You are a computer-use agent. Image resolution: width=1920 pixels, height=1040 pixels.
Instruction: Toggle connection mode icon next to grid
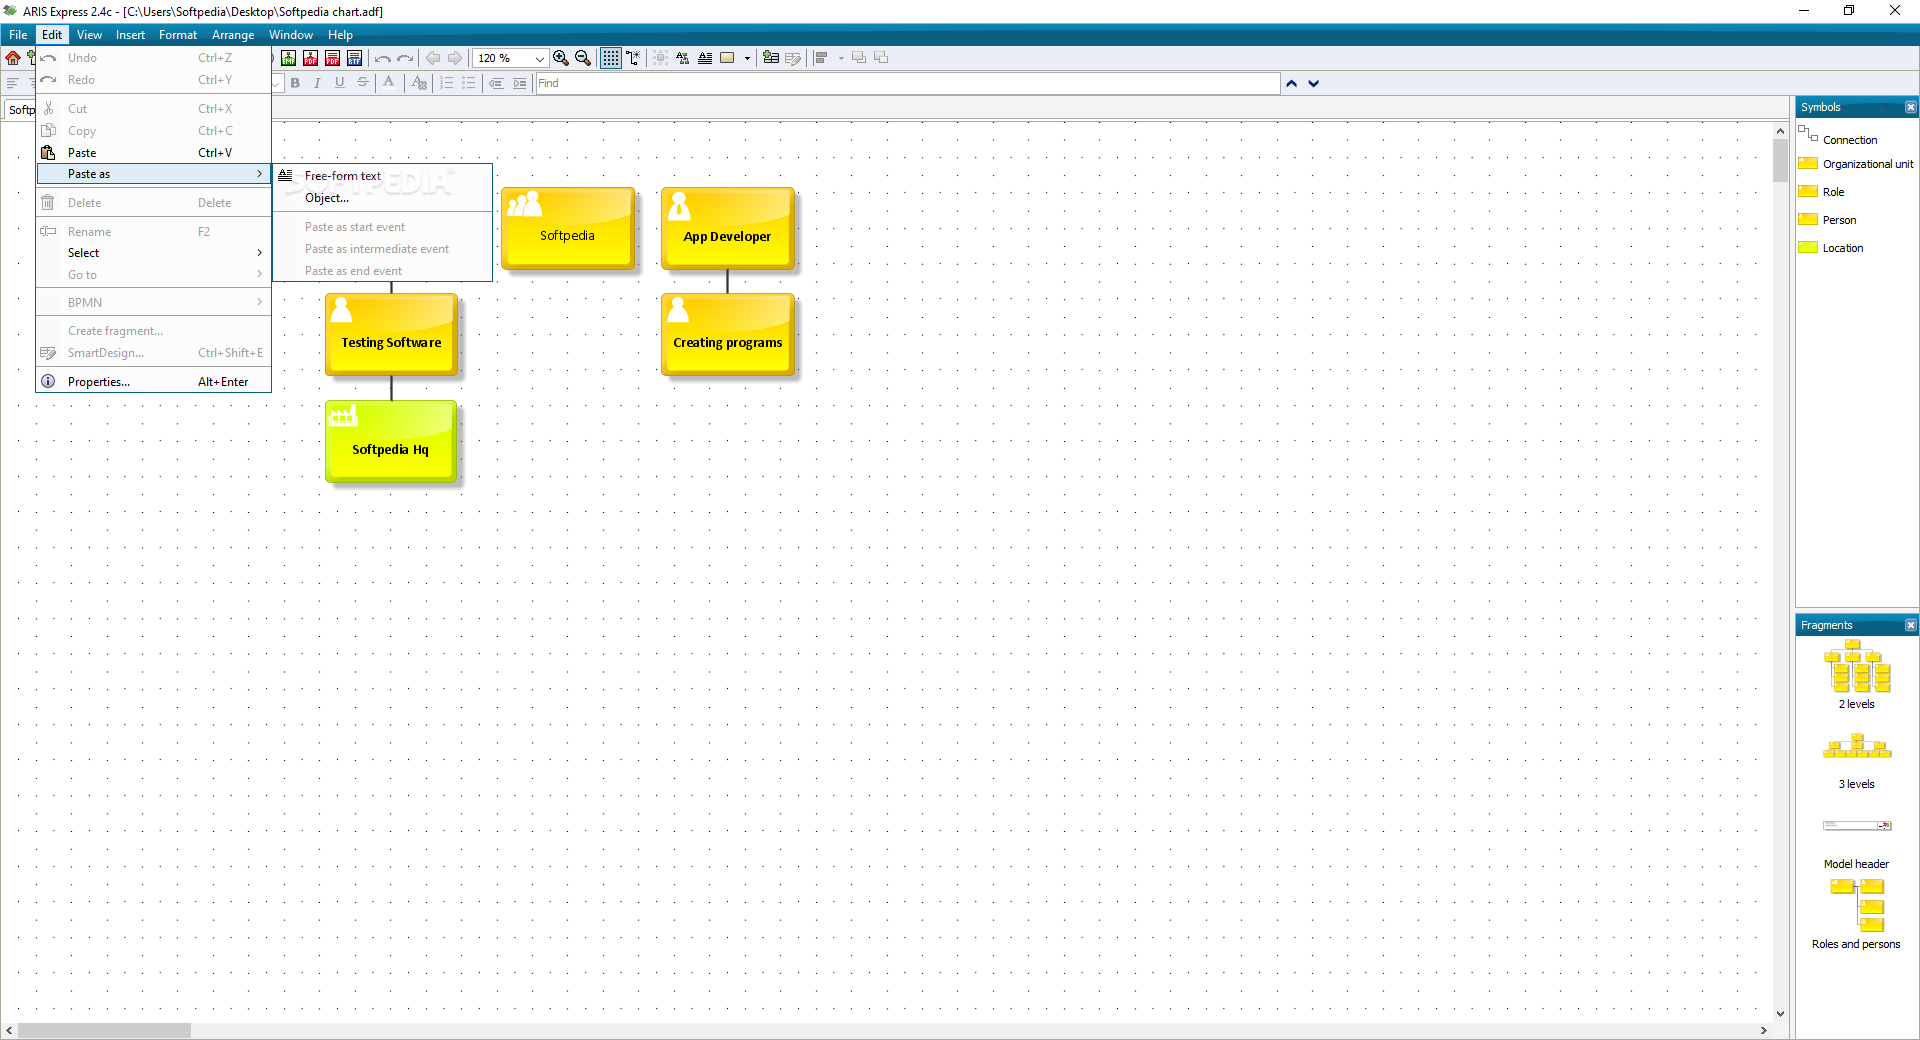pos(633,58)
